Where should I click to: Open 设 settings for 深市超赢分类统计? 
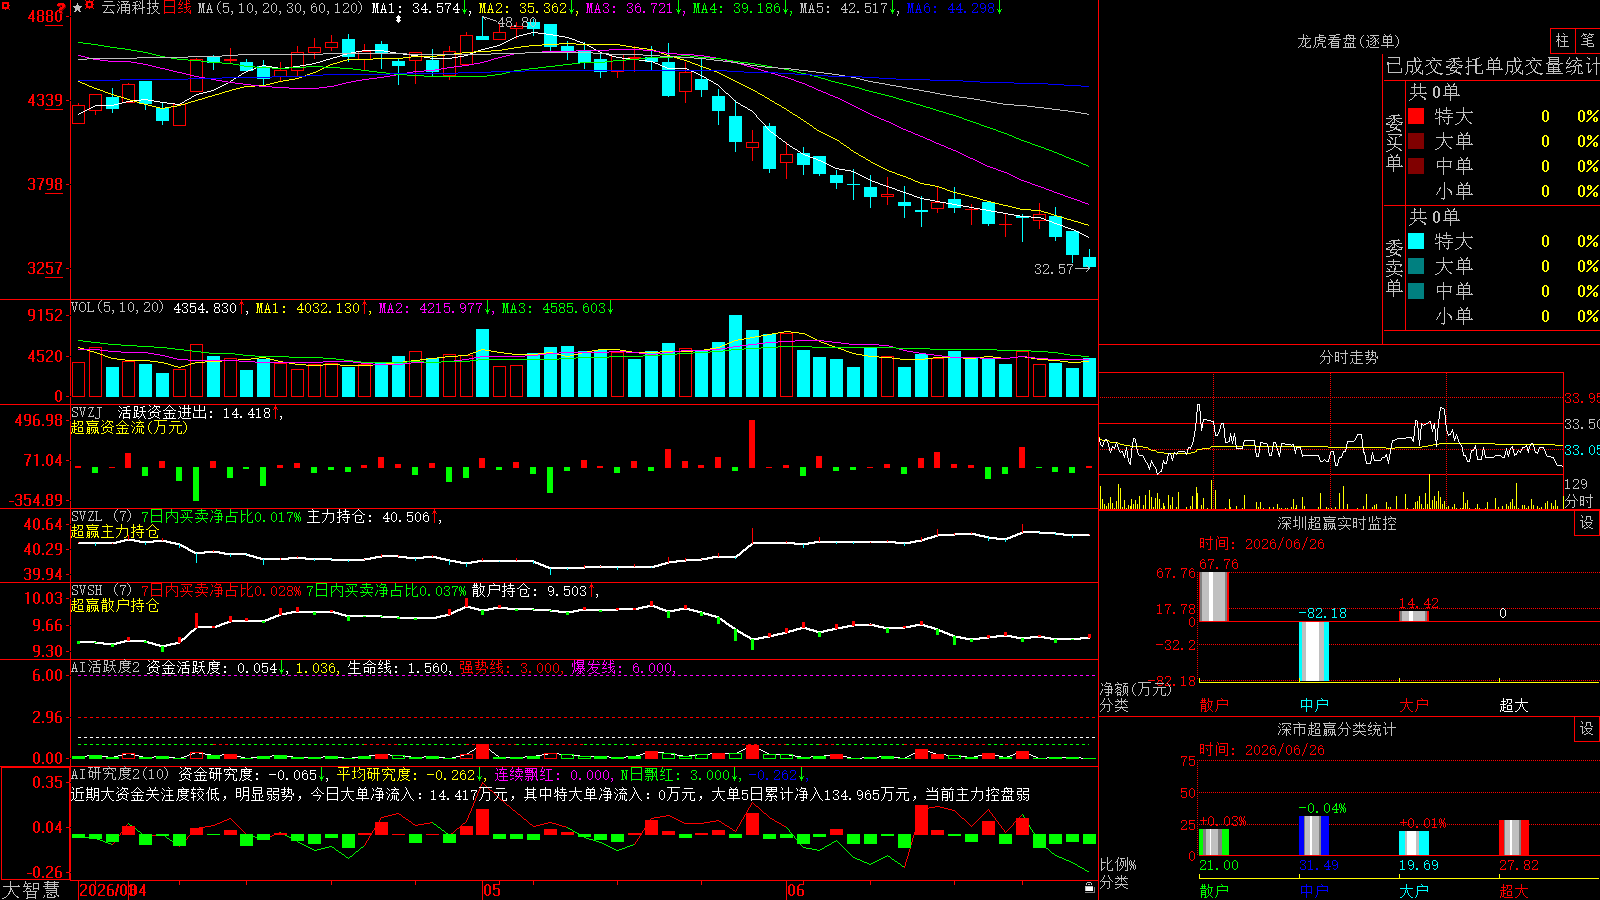1587,729
